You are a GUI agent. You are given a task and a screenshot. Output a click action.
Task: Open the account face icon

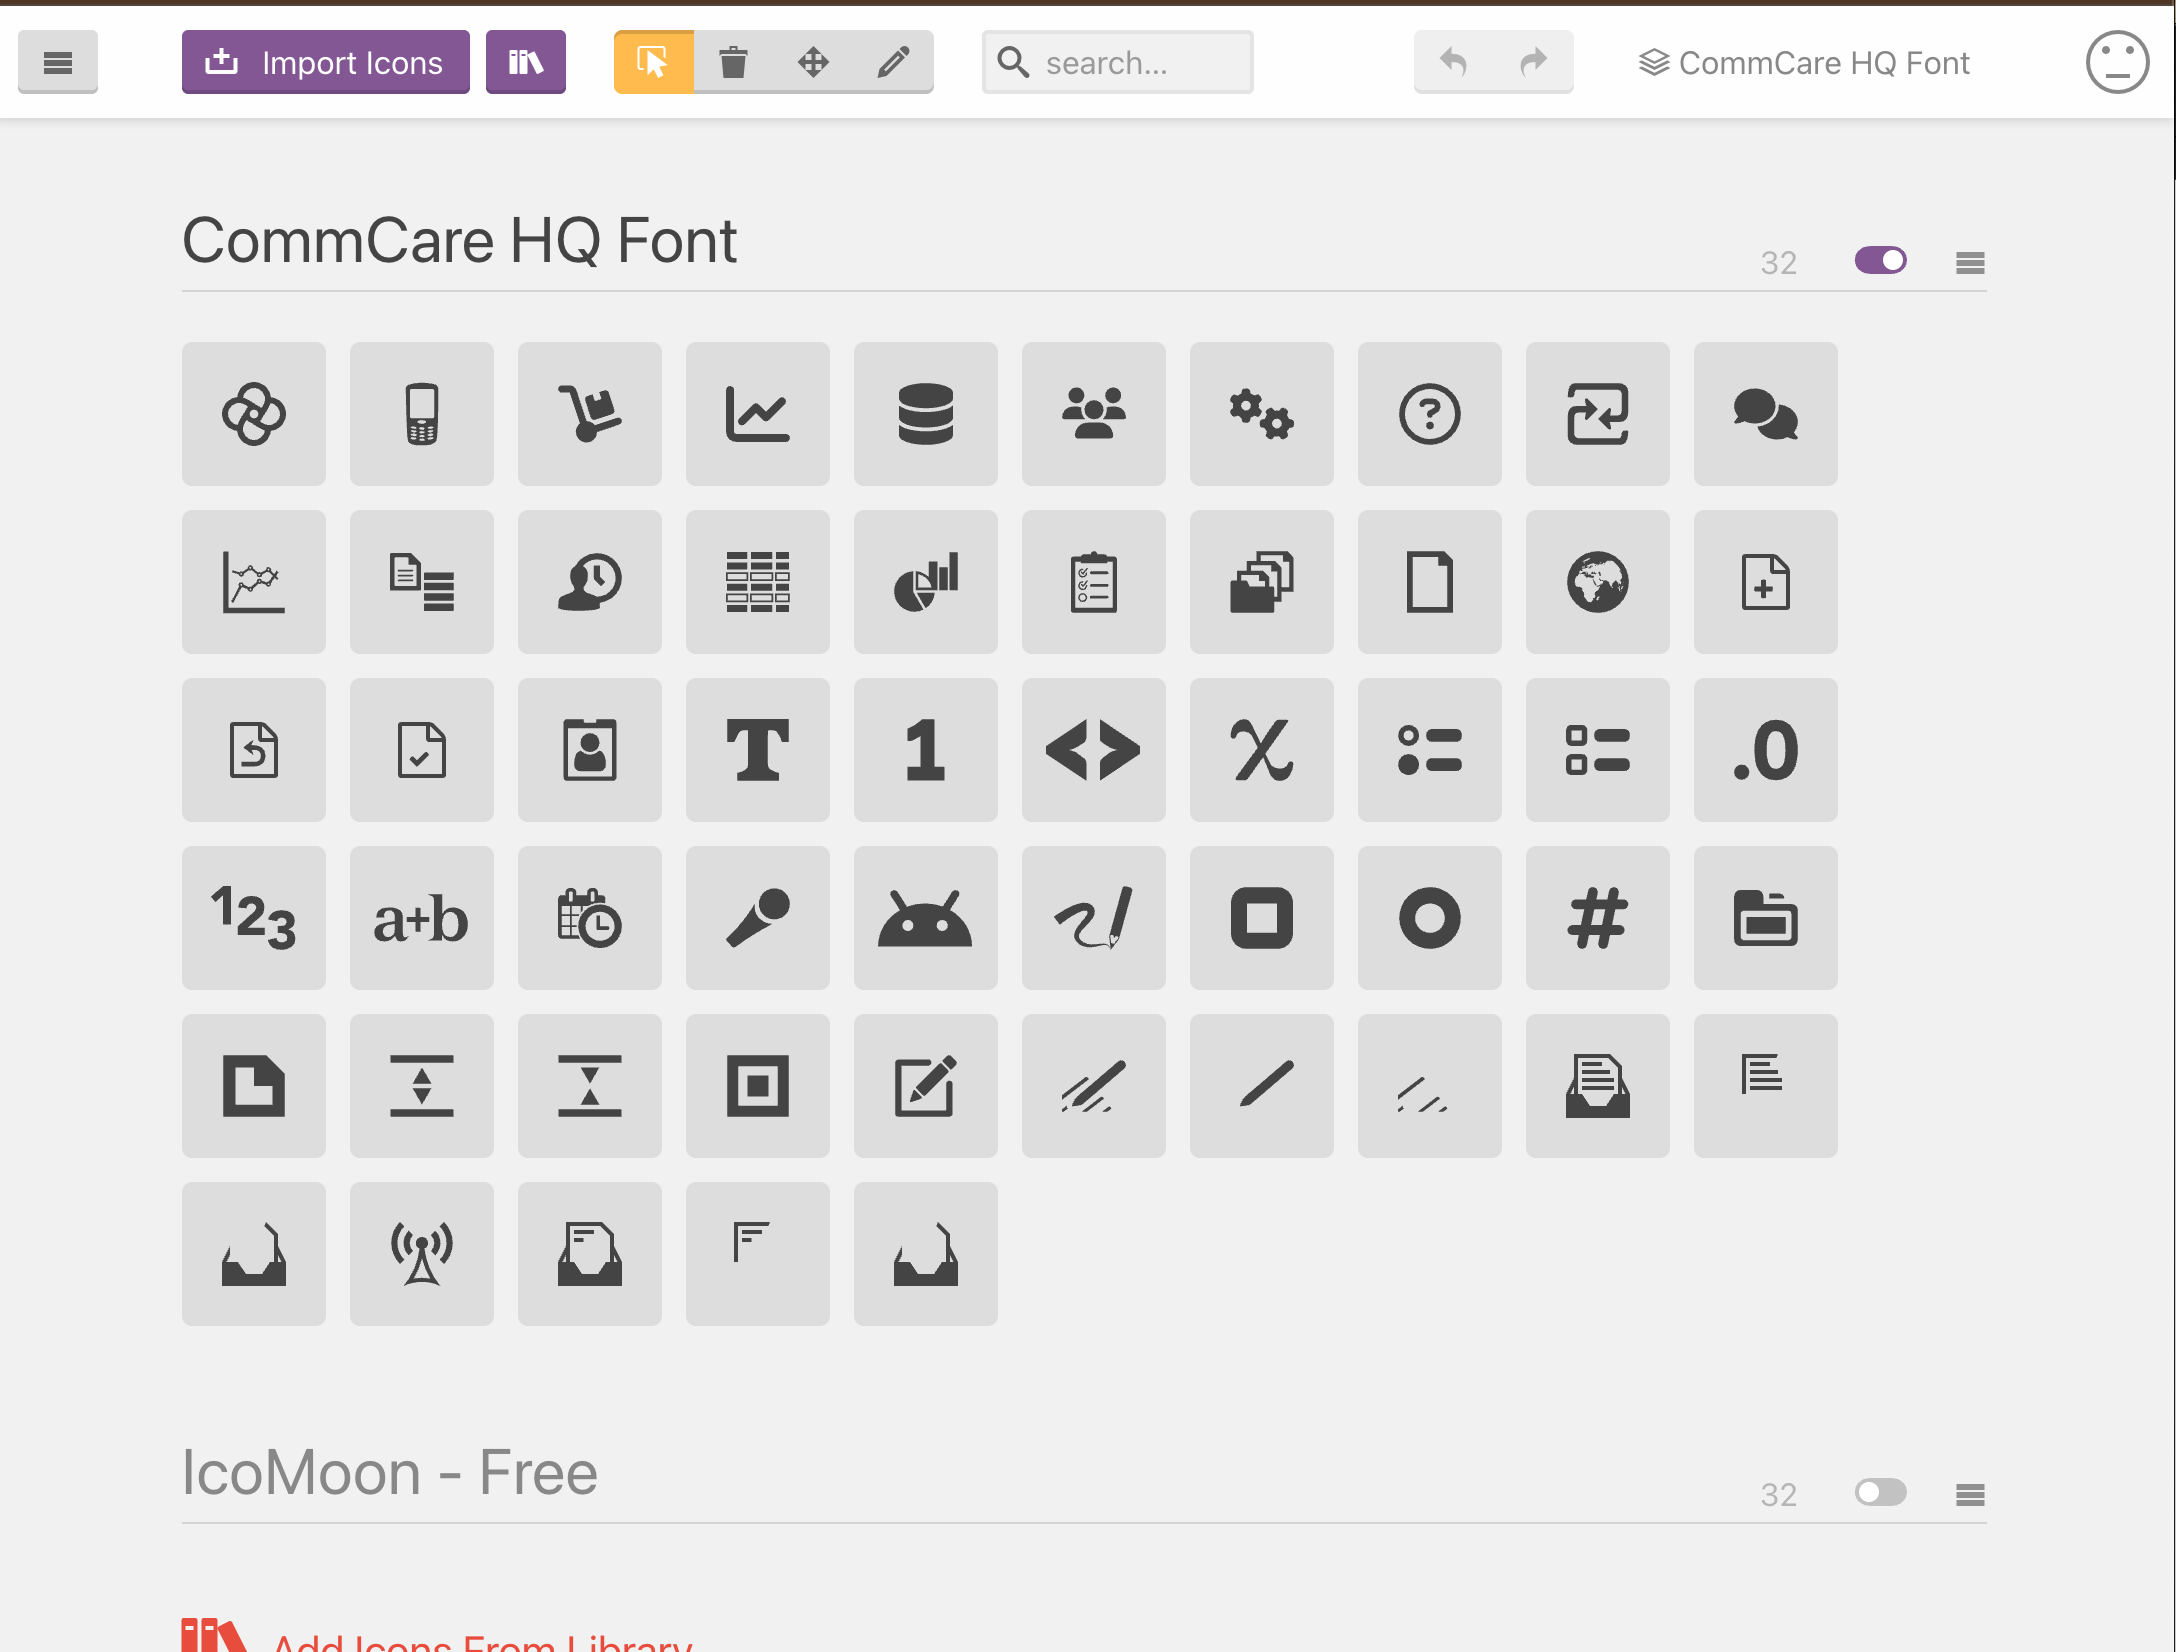(2117, 62)
